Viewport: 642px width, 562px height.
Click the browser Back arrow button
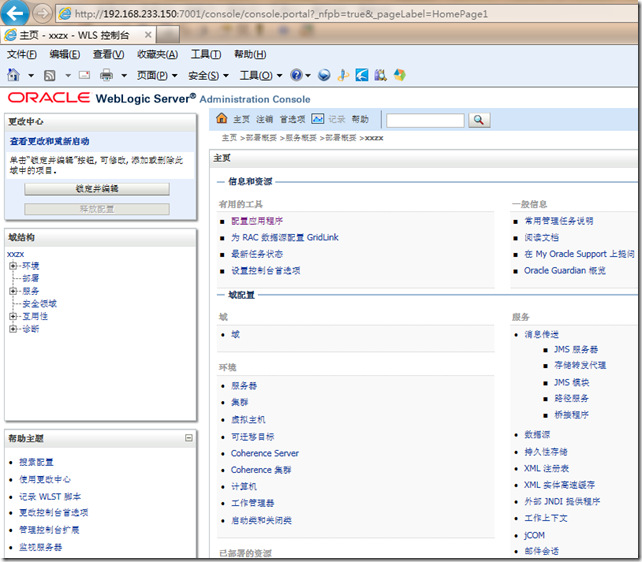pos(15,13)
